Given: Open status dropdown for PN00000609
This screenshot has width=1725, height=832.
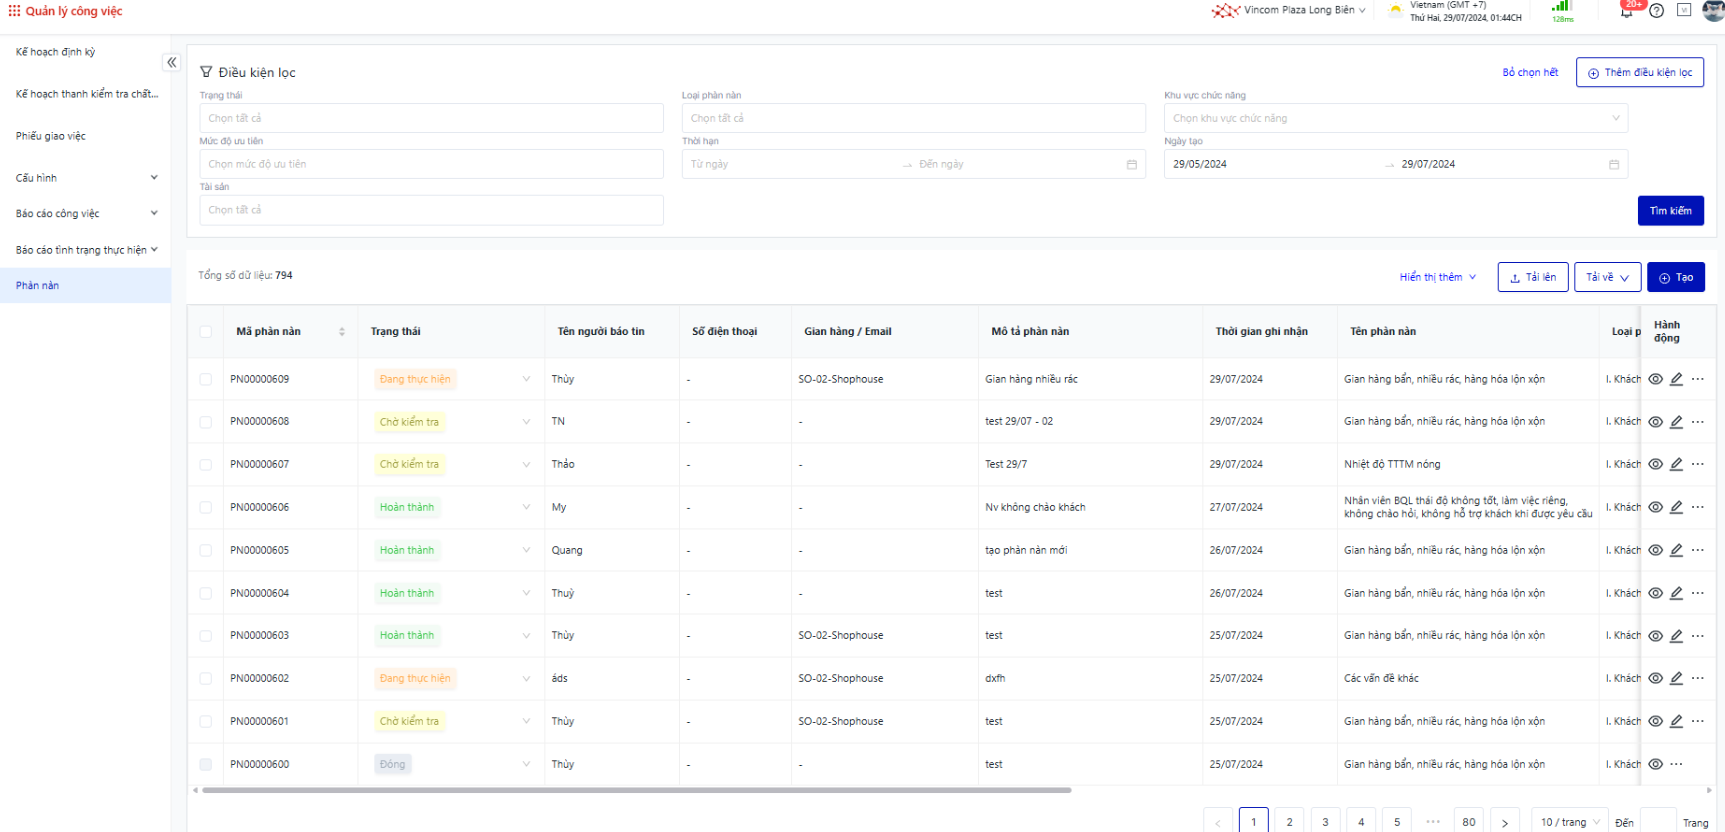Looking at the screenshot, I should coord(526,379).
